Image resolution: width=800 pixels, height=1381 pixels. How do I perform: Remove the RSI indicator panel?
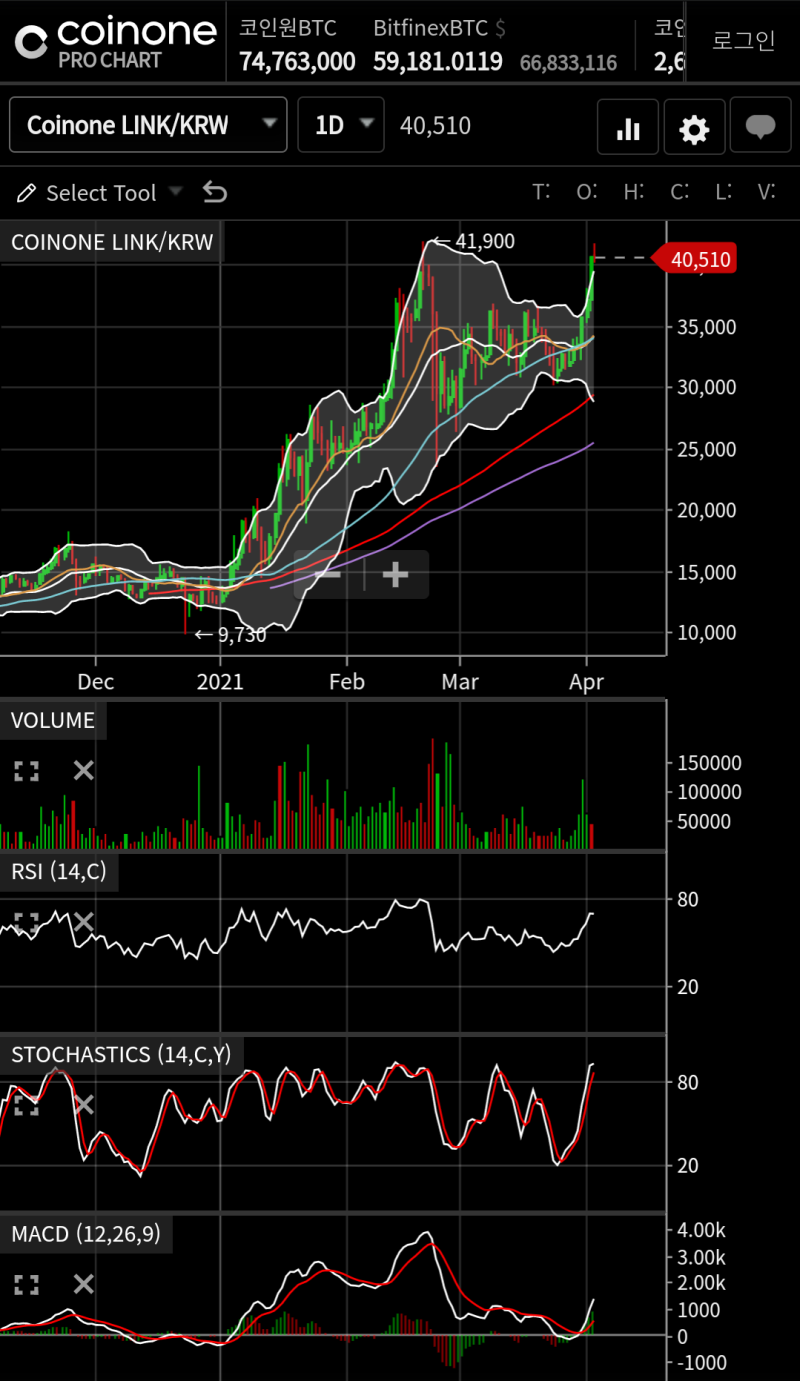[83, 922]
